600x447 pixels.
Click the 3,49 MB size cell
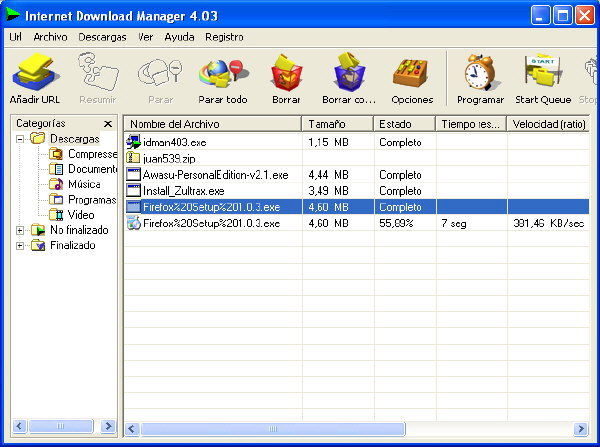tap(328, 191)
